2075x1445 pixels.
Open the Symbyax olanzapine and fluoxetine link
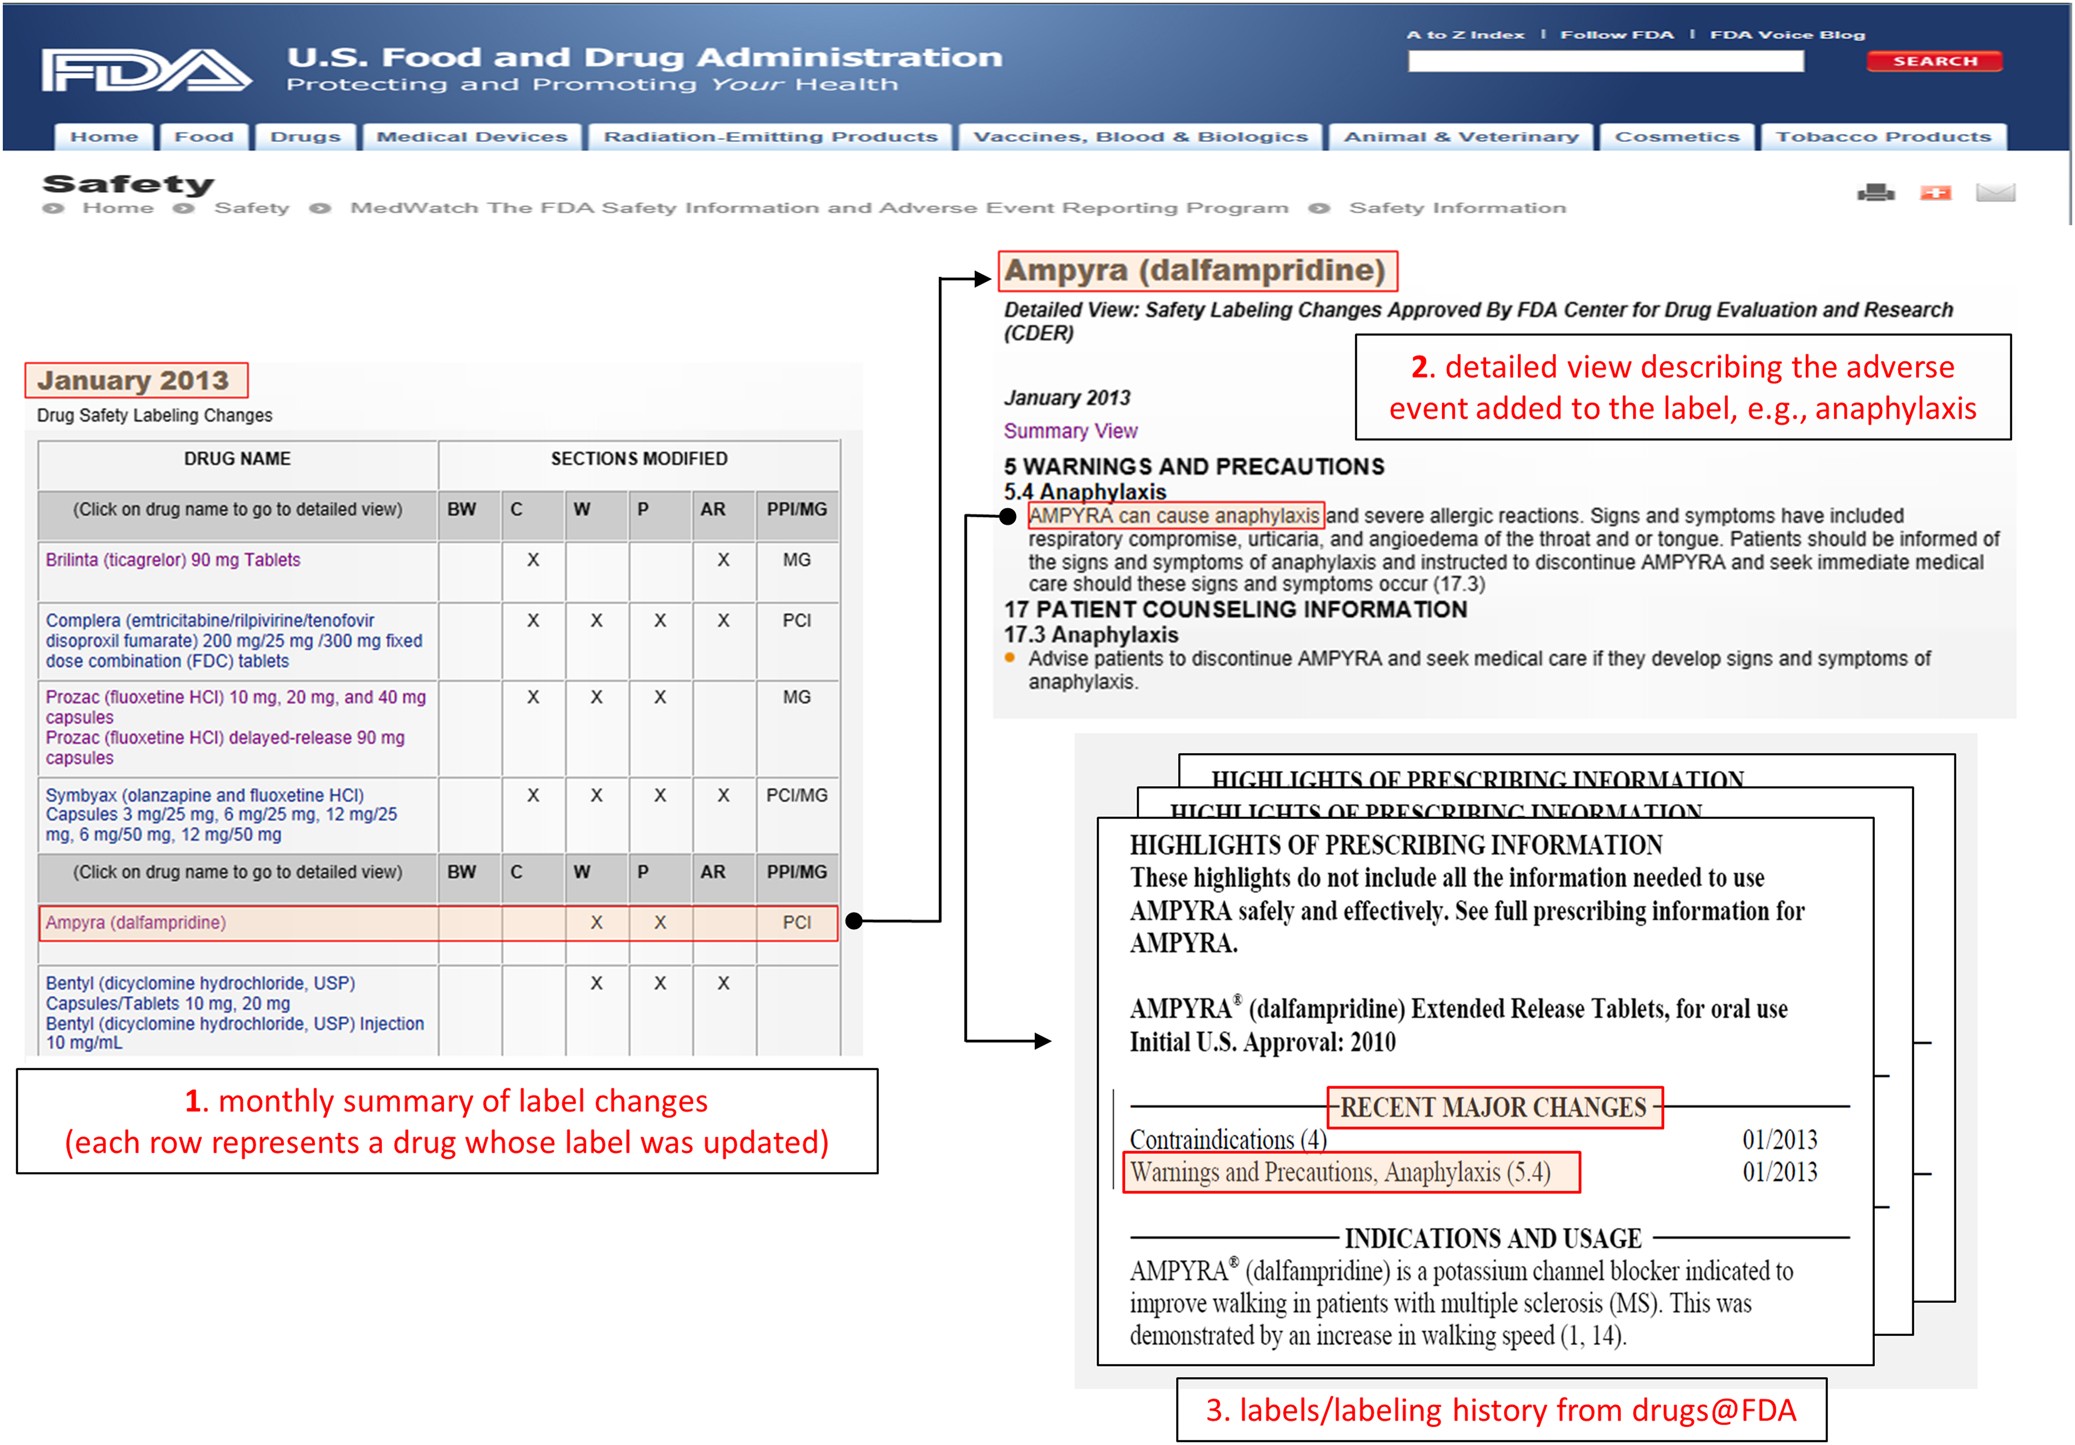[221, 815]
